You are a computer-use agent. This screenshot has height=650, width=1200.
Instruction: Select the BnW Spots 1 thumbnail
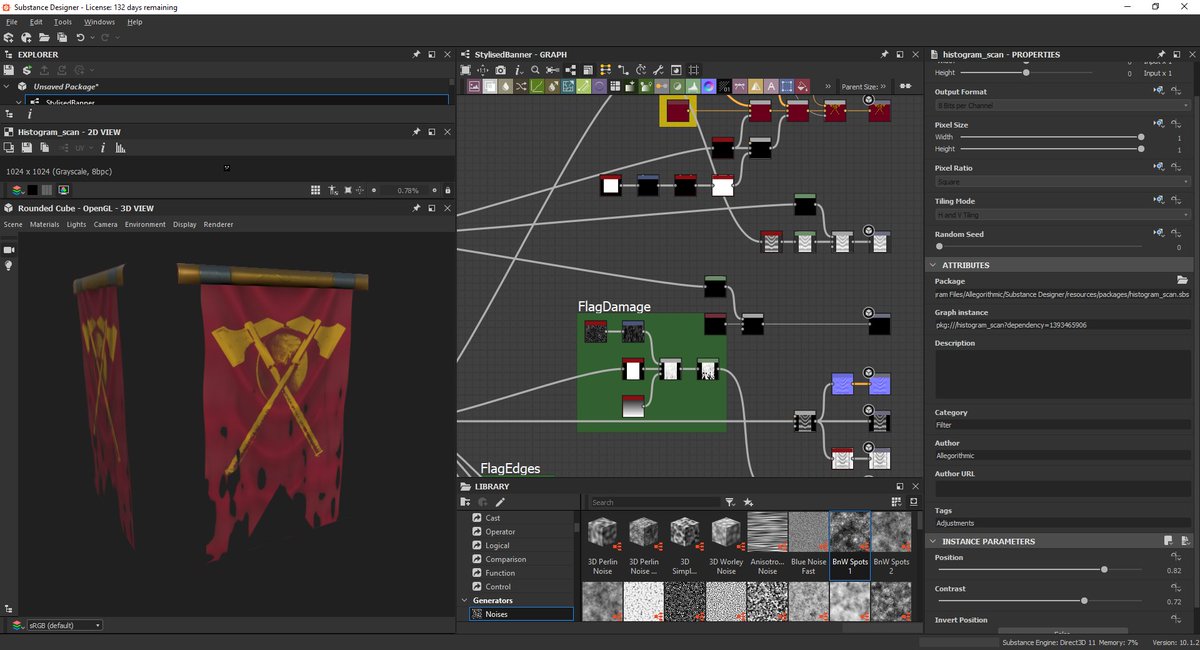point(850,544)
